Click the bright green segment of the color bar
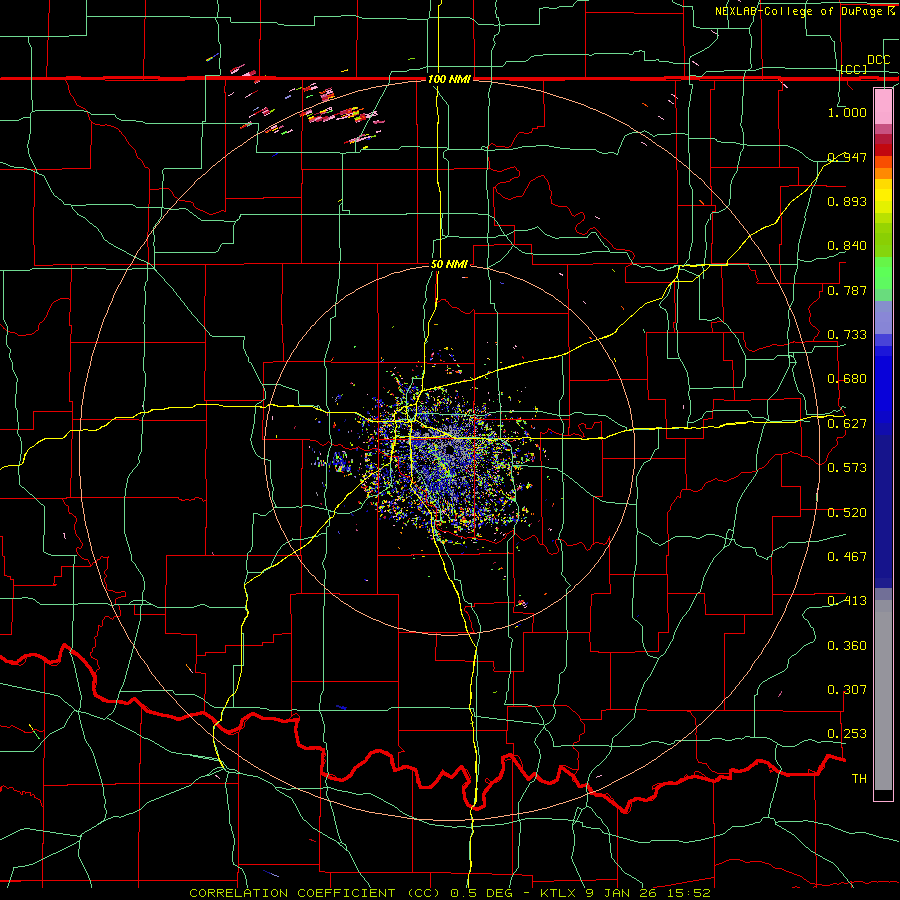900x900 pixels. (883, 273)
